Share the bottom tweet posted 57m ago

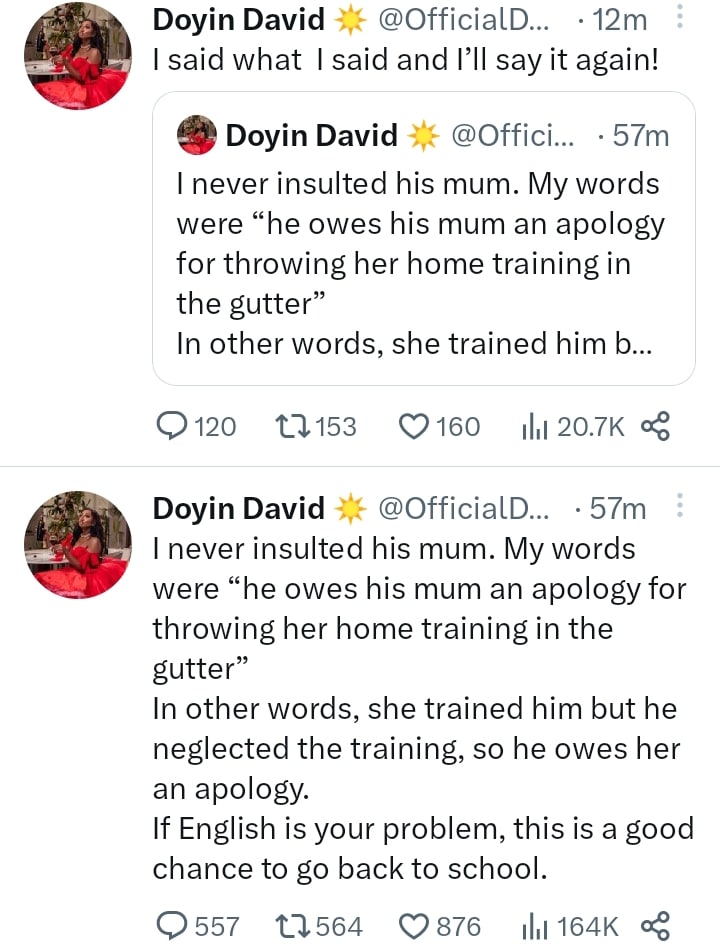click(654, 925)
